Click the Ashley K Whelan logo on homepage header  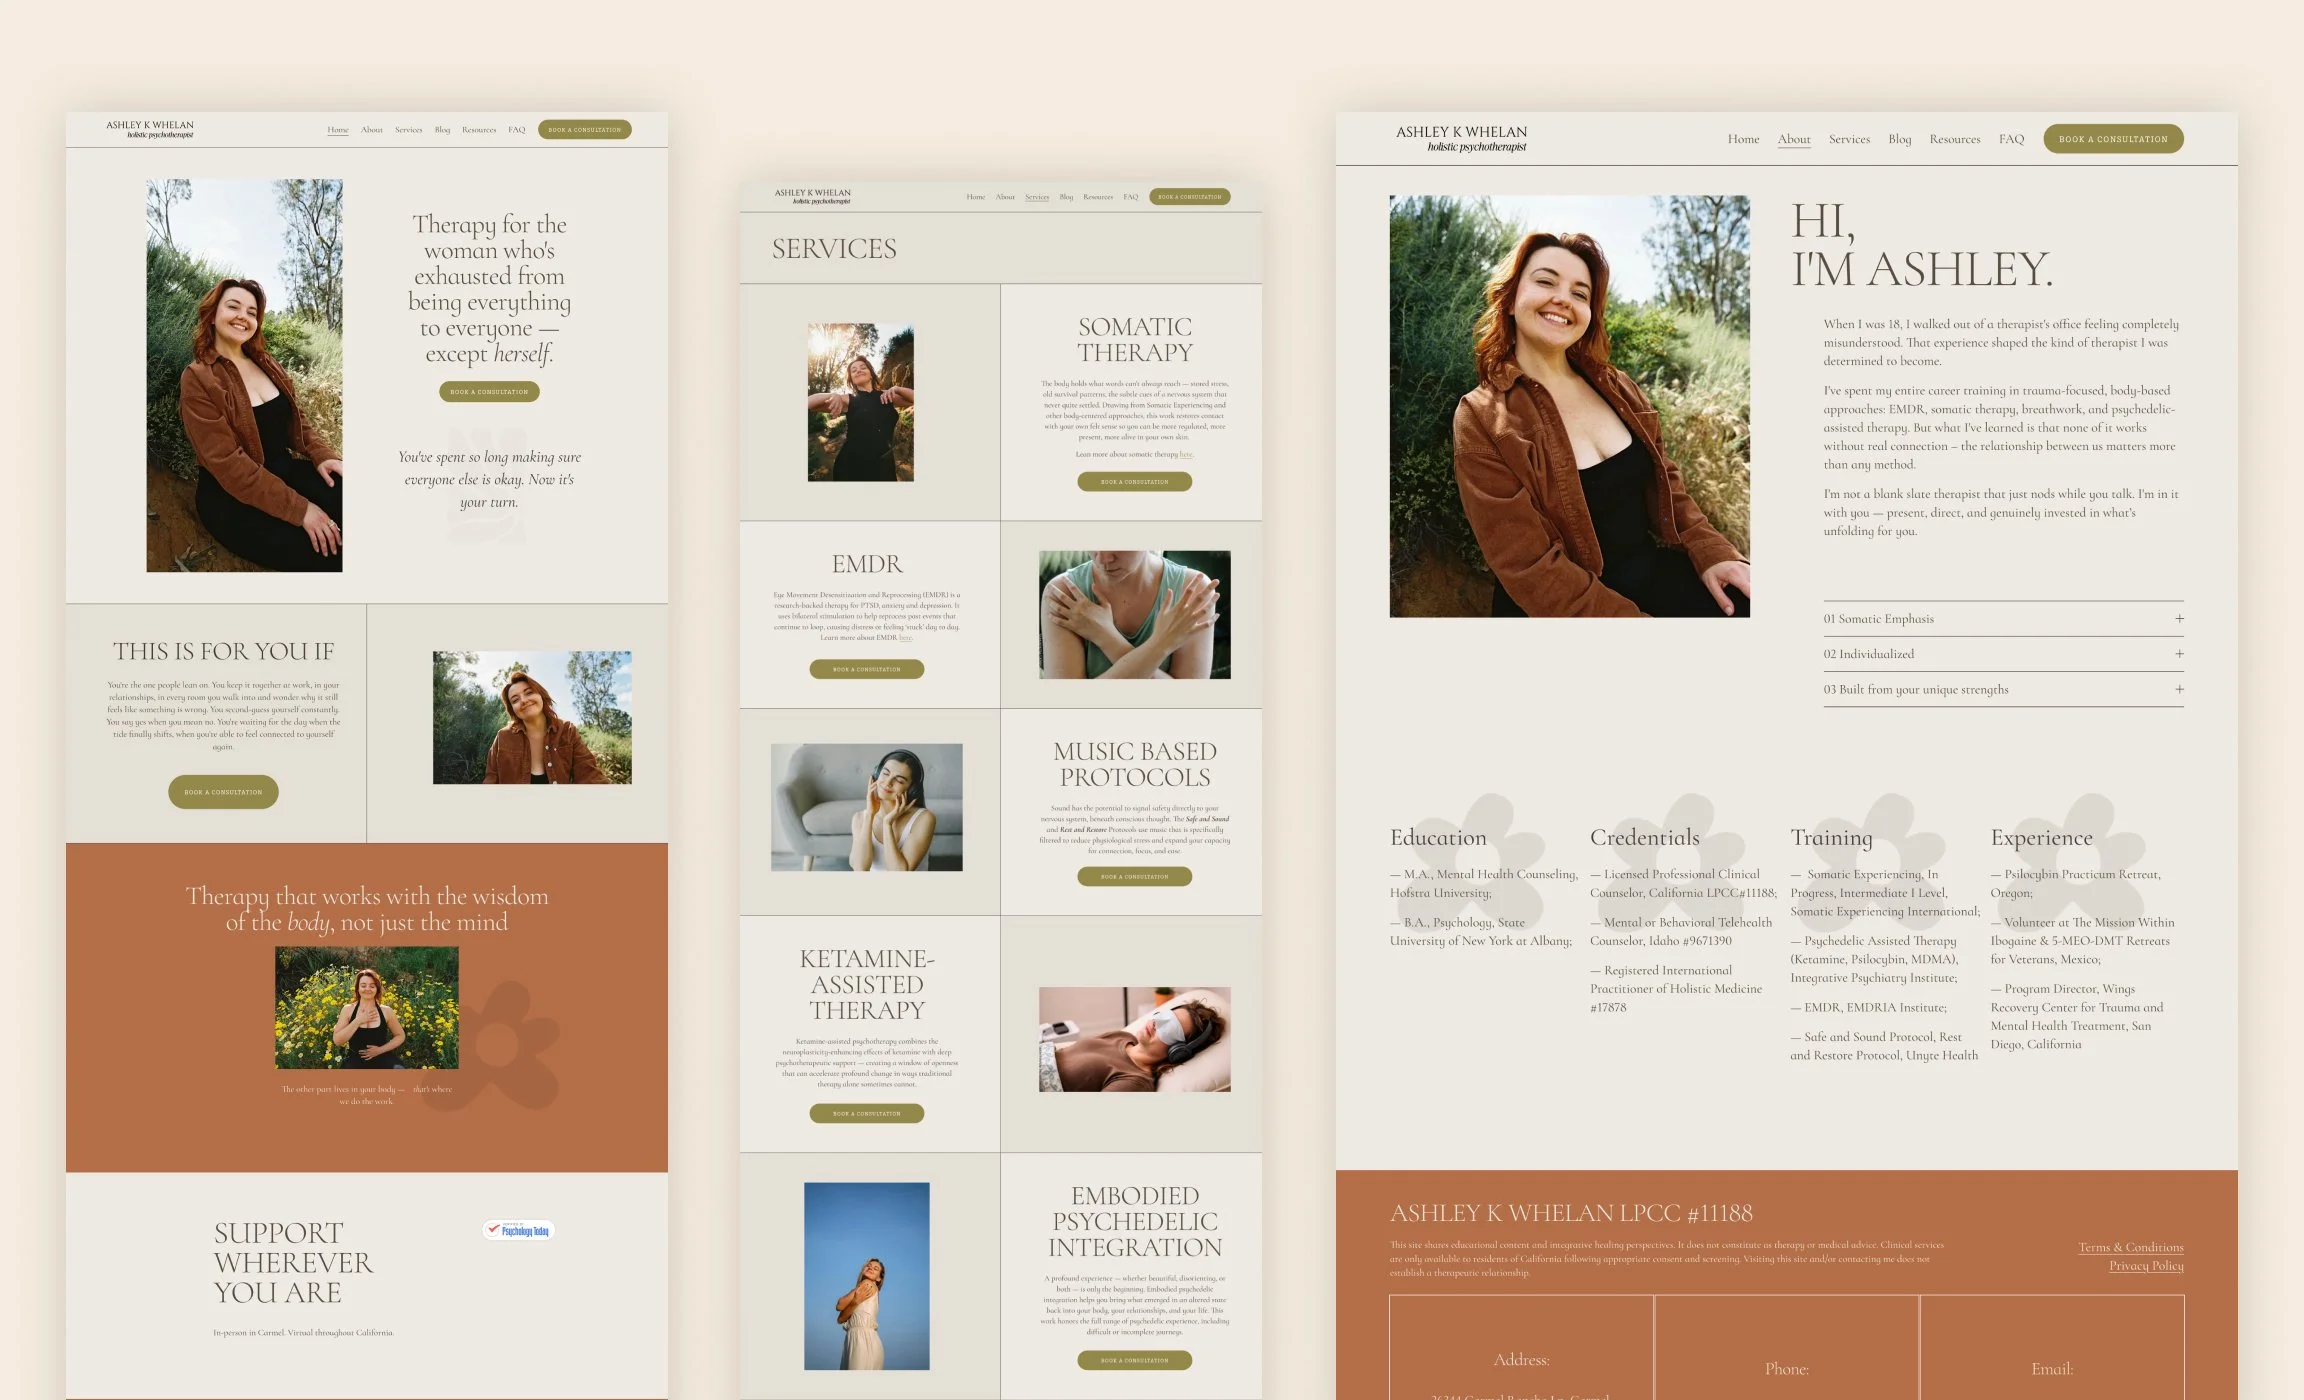(150, 129)
